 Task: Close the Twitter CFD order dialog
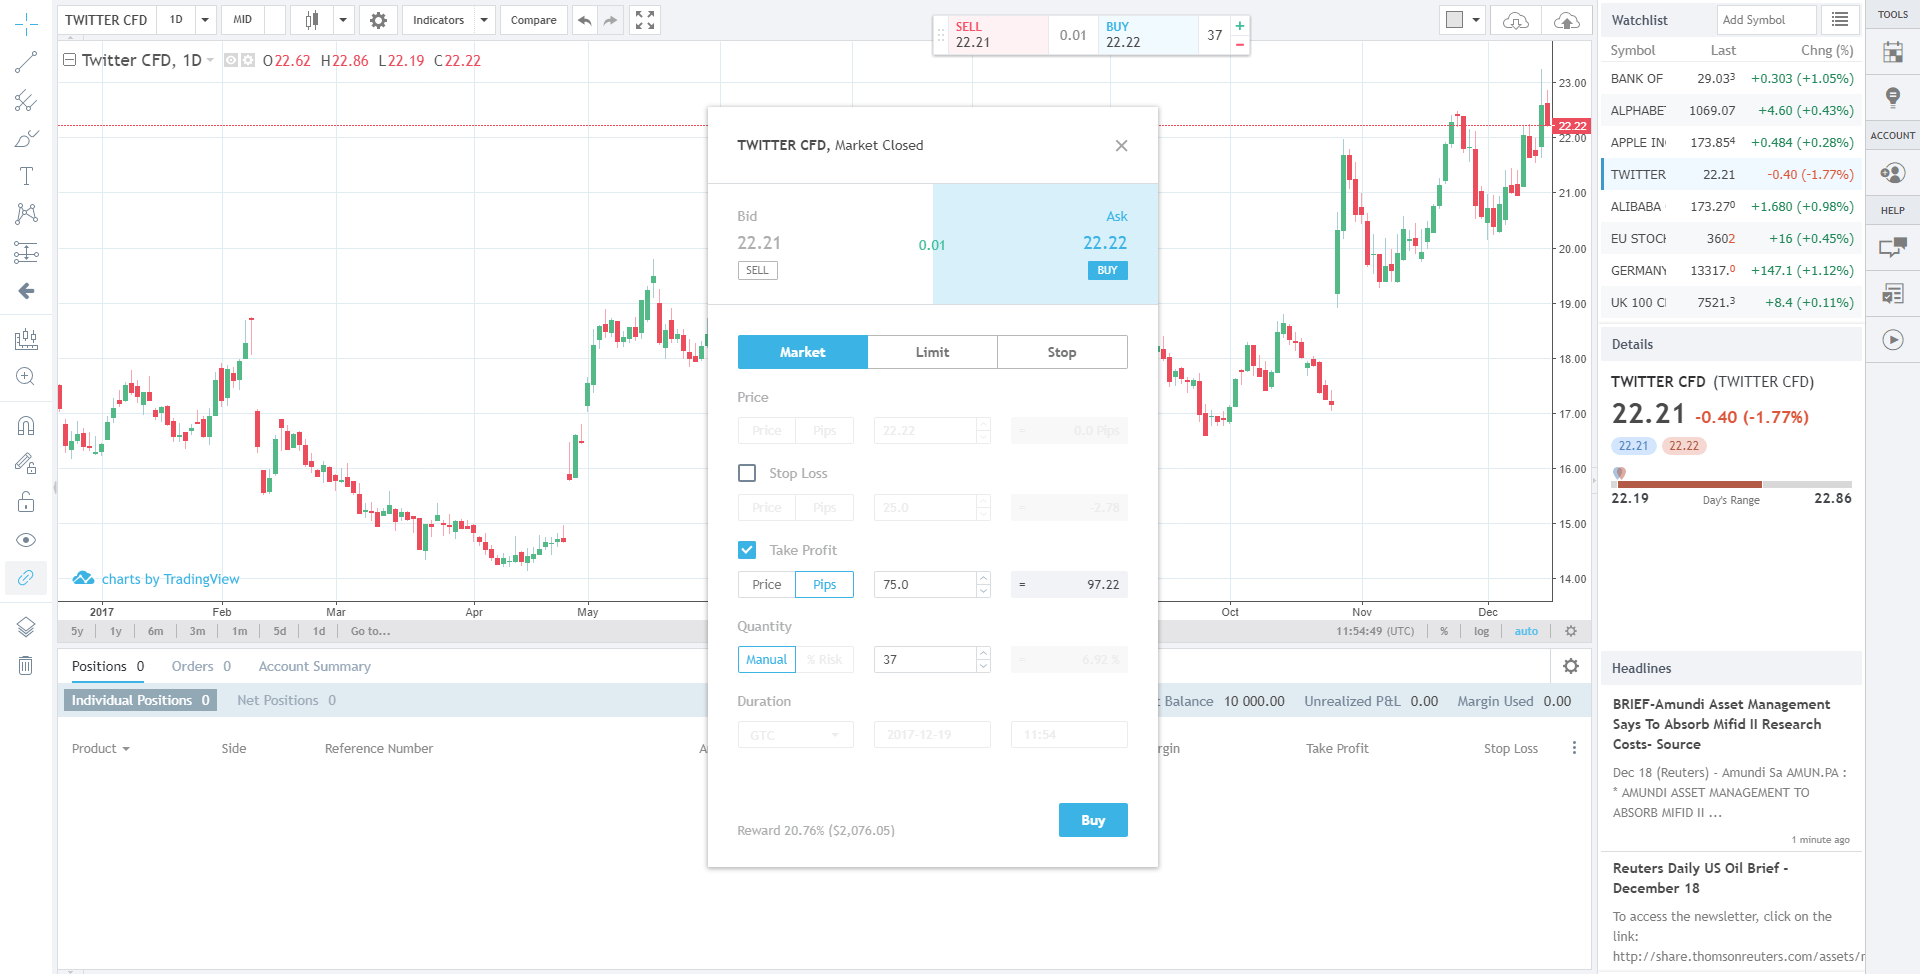(x=1121, y=145)
